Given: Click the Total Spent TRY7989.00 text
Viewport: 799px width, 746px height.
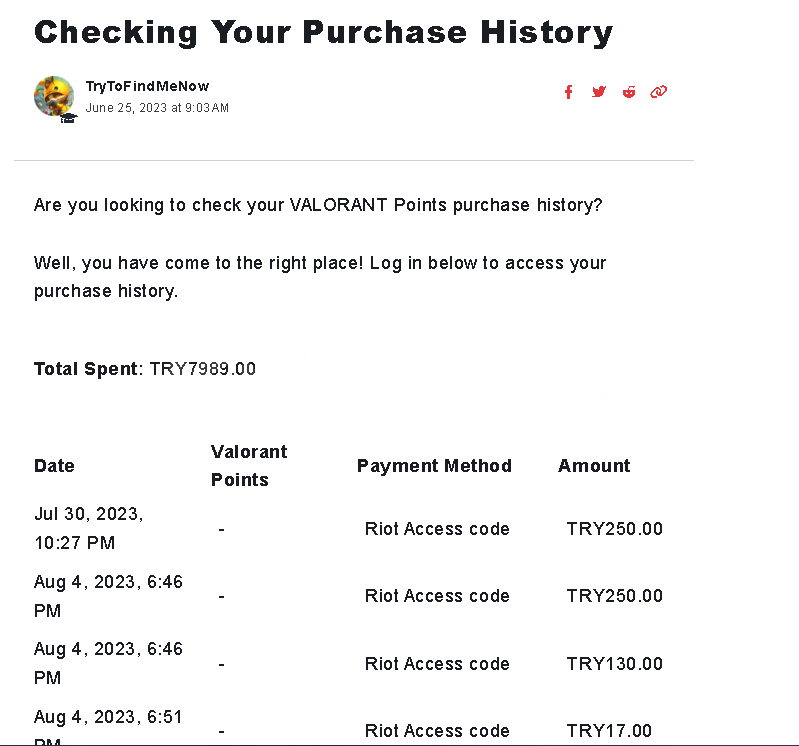Looking at the screenshot, I should click(x=145, y=369).
